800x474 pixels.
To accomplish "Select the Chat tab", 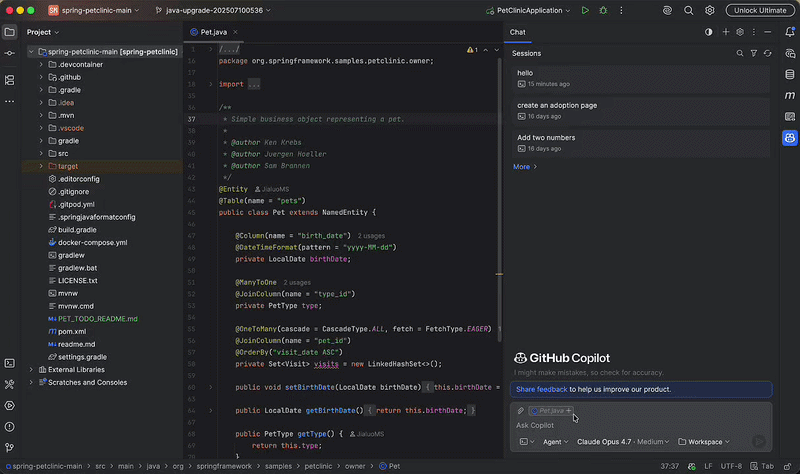I will click(517, 32).
